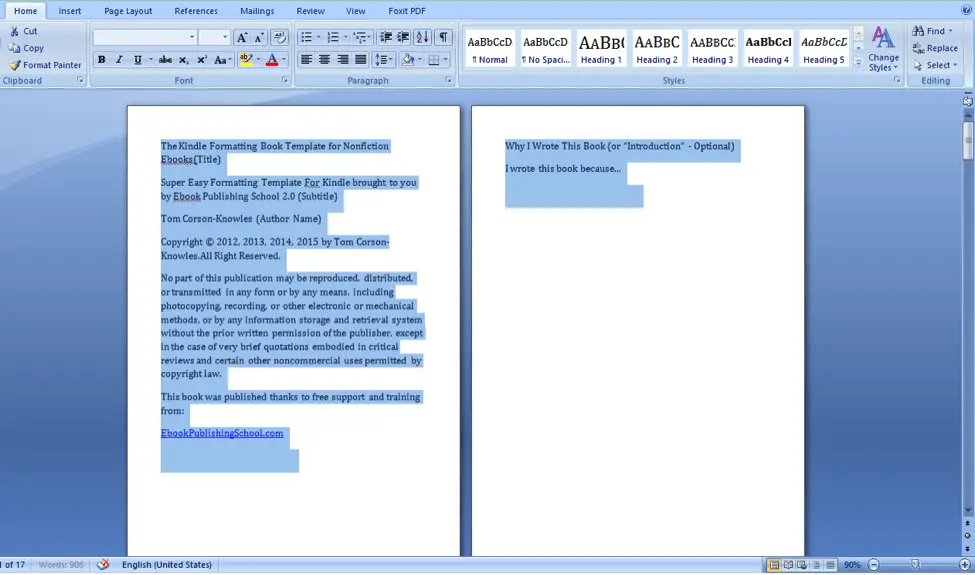Apply the No Spacing style

click(545, 48)
